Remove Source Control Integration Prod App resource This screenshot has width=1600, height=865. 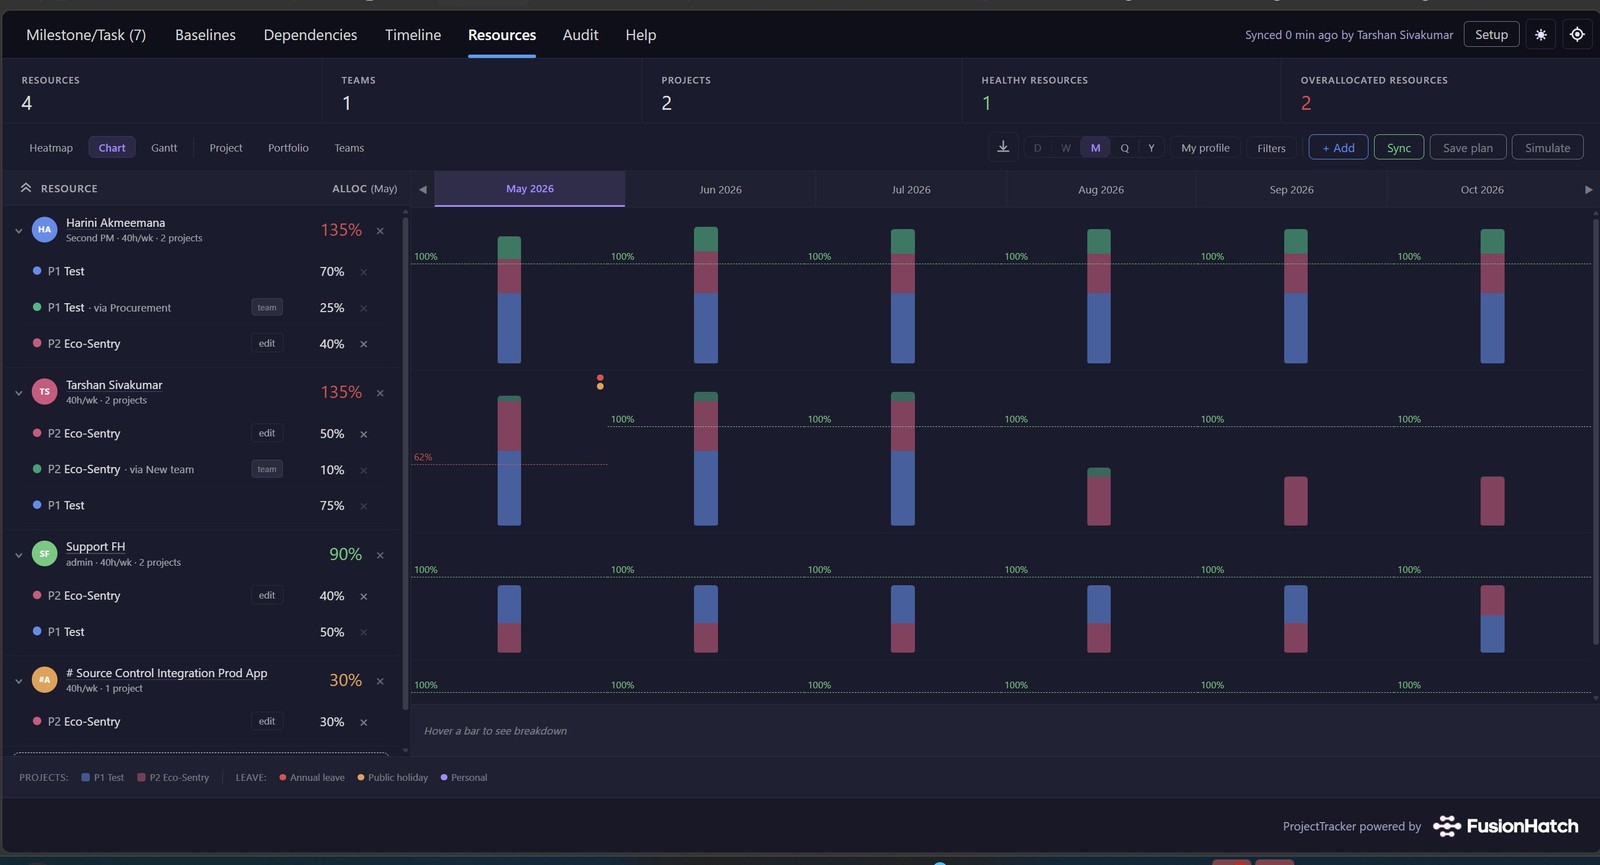tap(380, 681)
